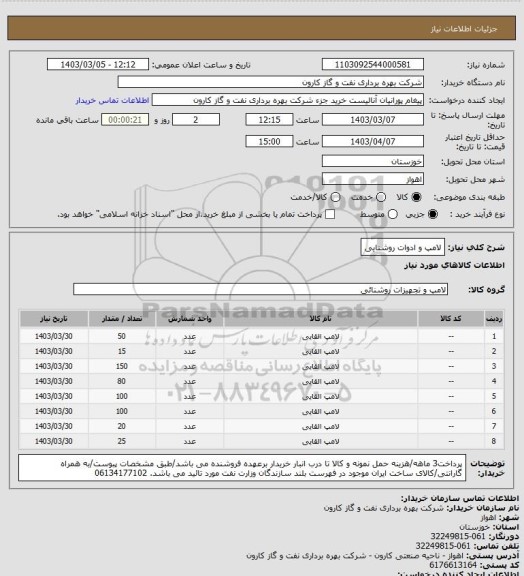
Task: Click لامپ القایی item name in row 1
Action: click(320, 336)
